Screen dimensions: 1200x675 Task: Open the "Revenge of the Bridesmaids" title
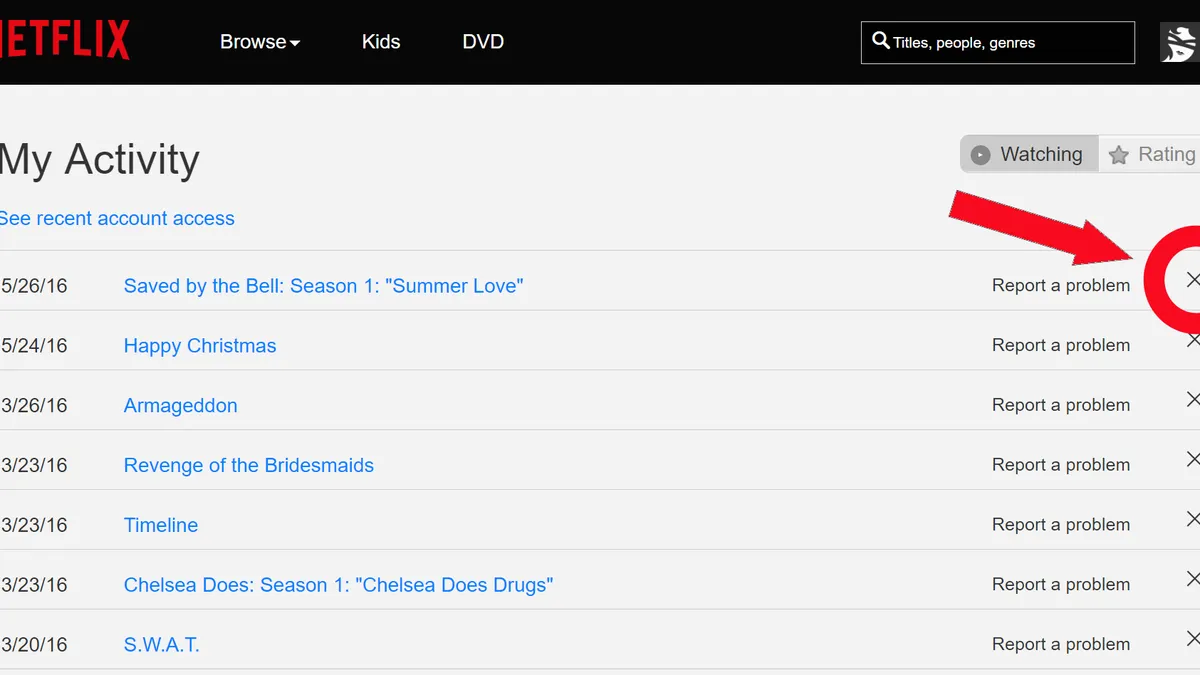click(x=248, y=465)
